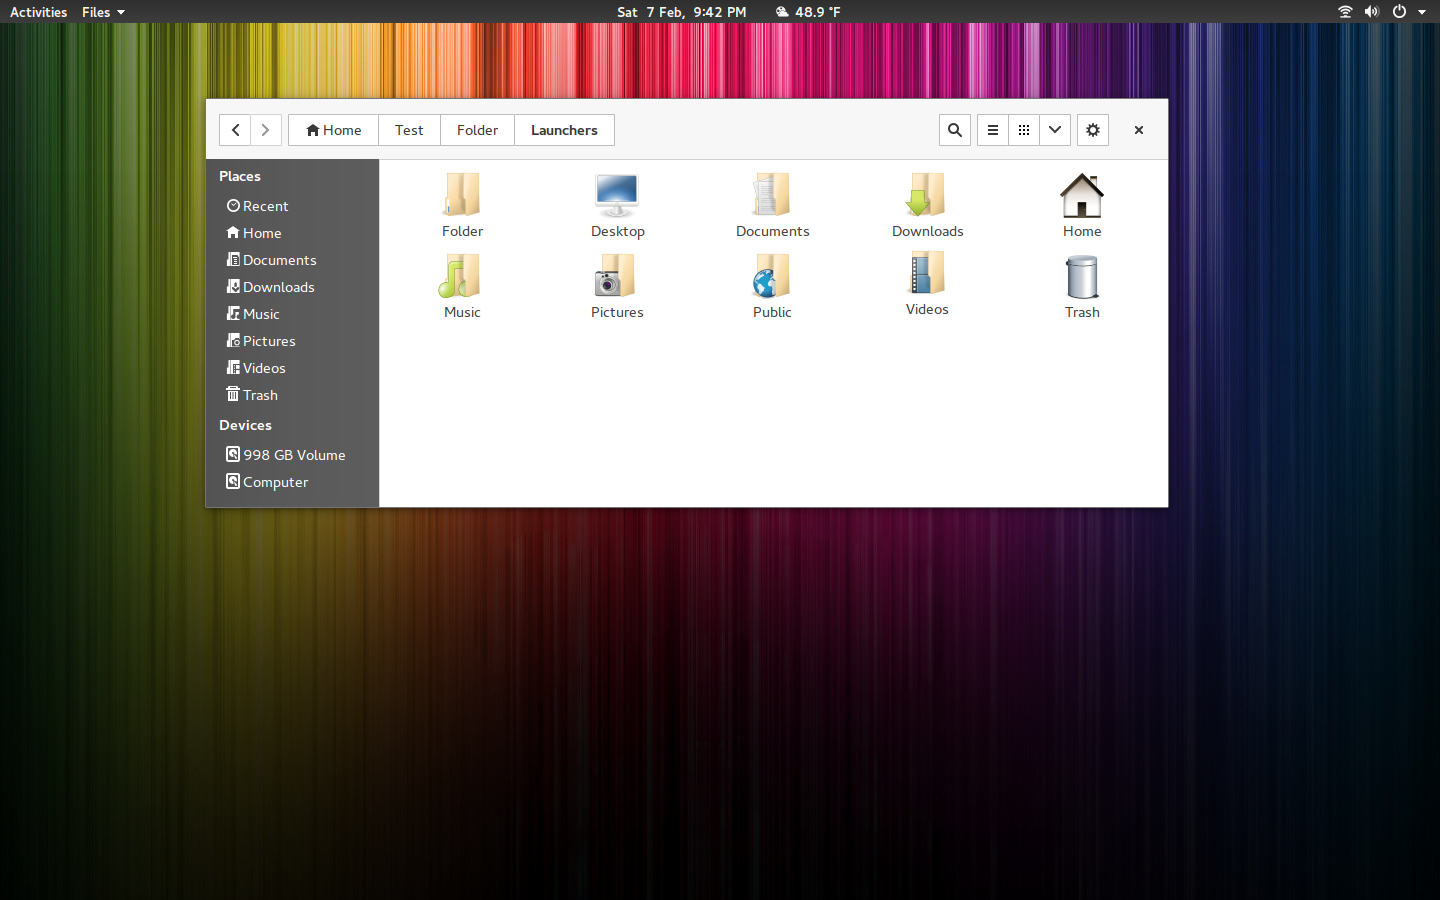Open Documents in the sidebar
The height and width of the screenshot is (900, 1440).
[x=292, y=260]
